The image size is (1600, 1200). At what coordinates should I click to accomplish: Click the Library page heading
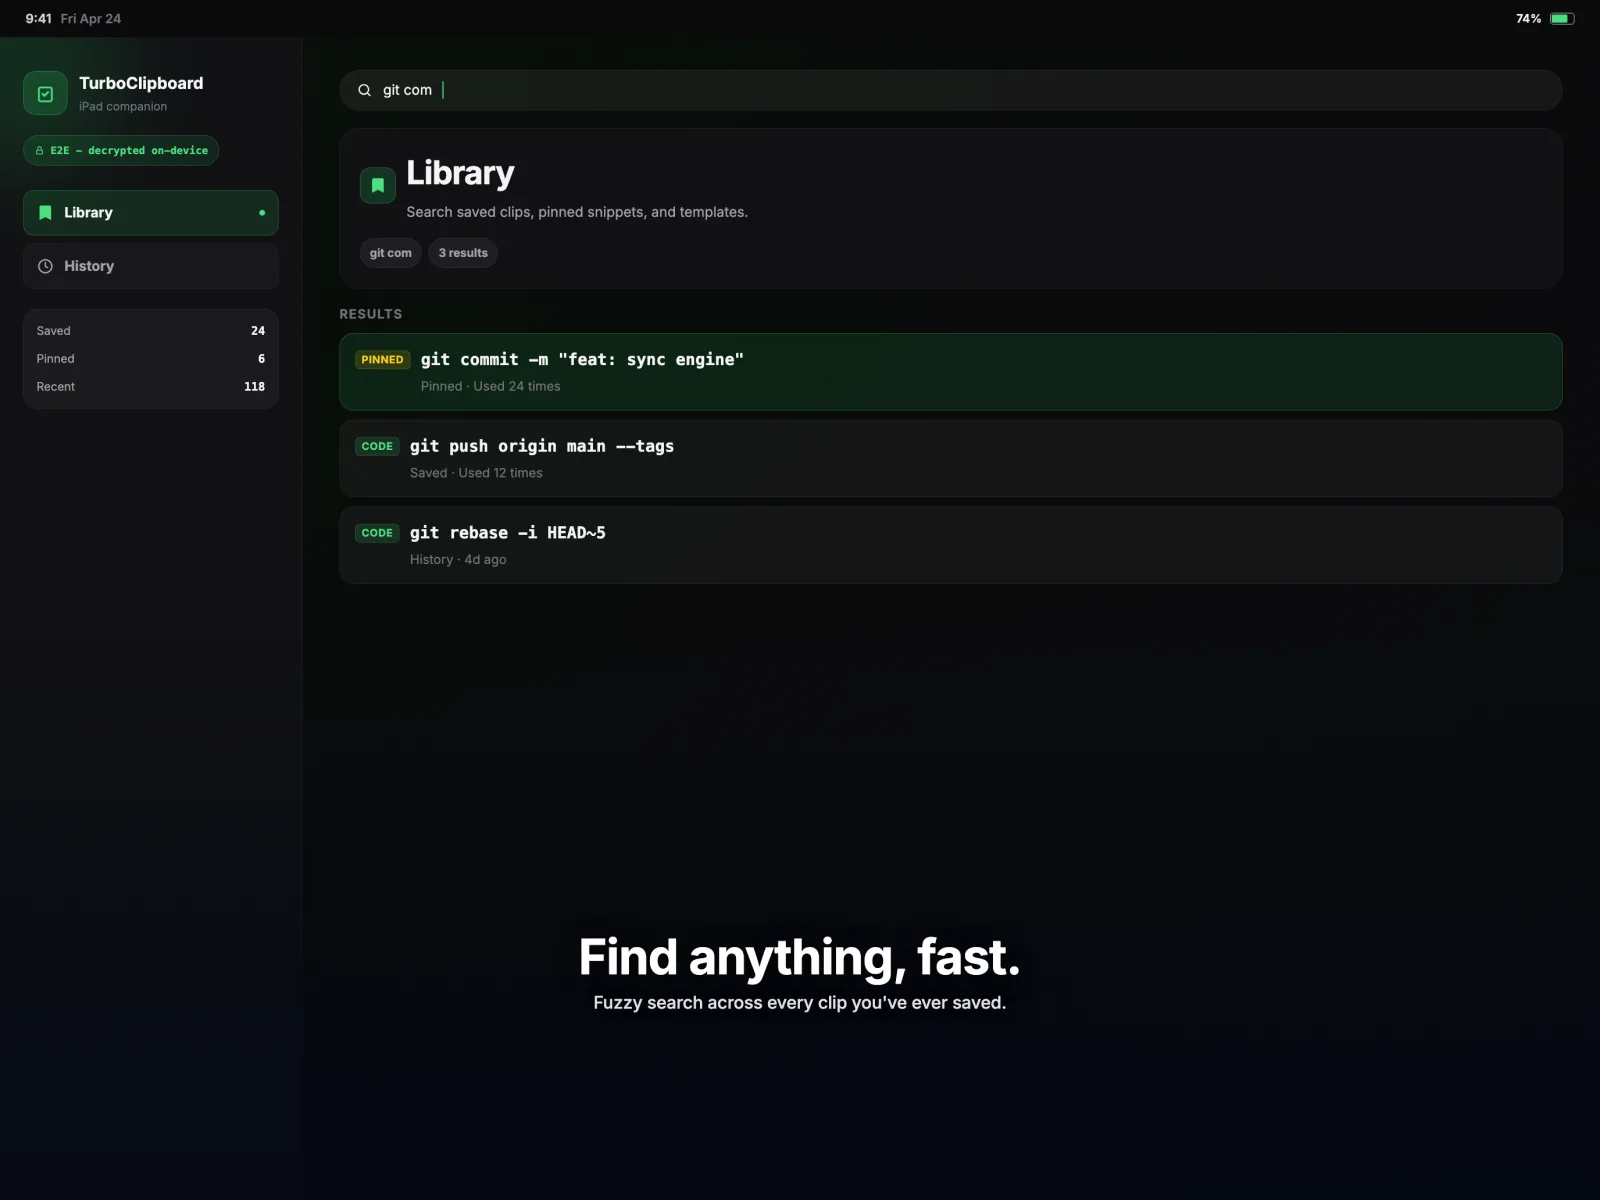[x=460, y=174]
